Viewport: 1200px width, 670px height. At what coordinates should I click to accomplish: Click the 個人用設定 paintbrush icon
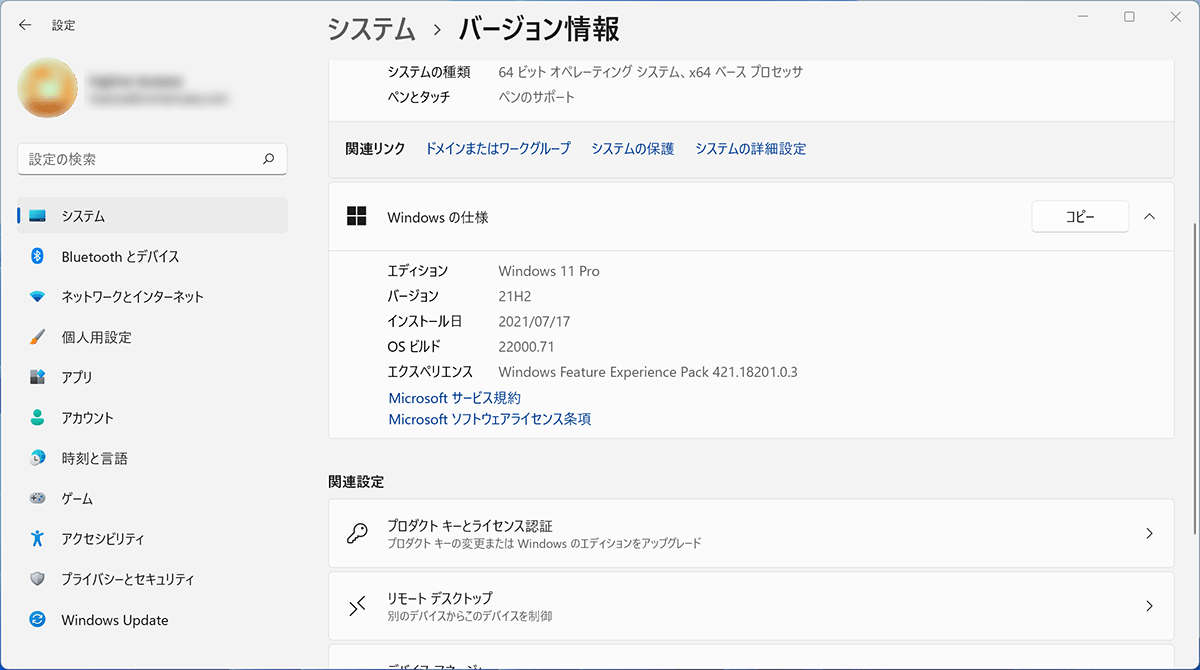tap(38, 337)
